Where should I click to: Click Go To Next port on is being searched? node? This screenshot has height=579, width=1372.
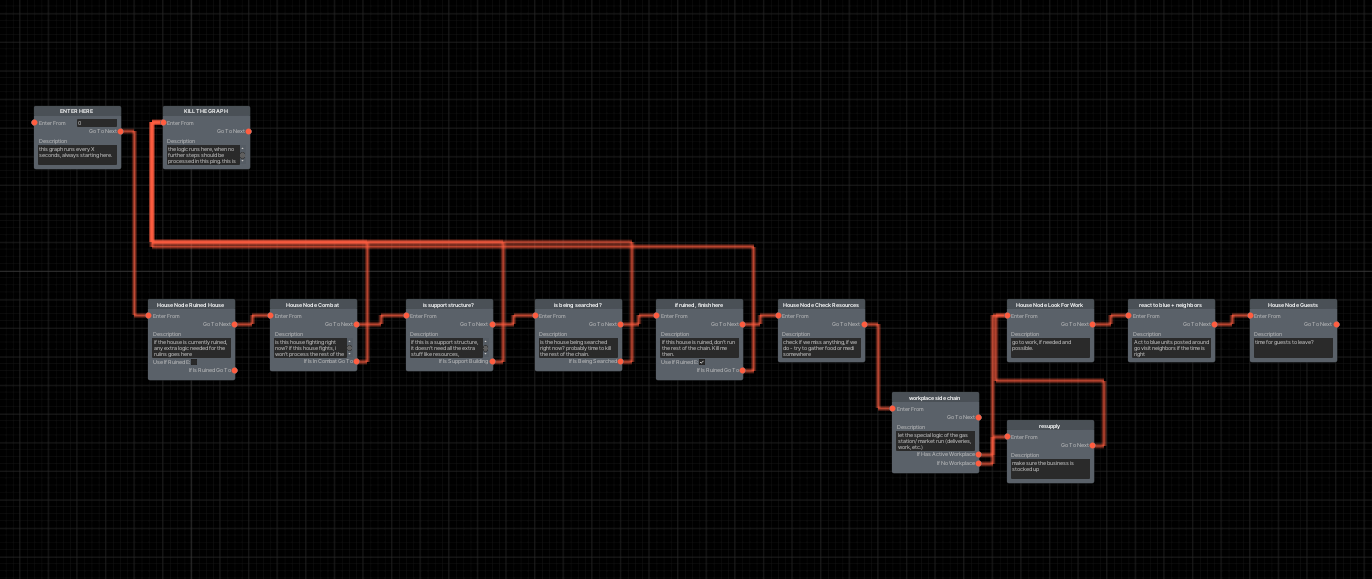(x=621, y=324)
